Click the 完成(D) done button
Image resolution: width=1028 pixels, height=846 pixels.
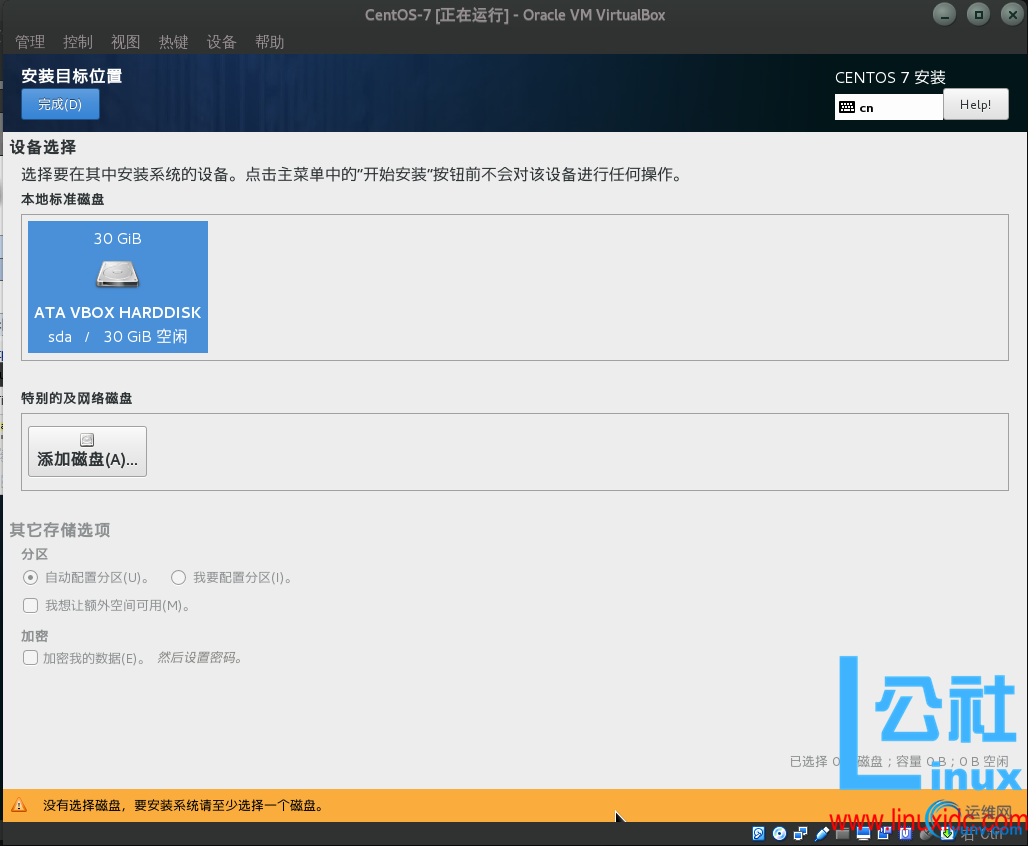pyautogui.click(x=60, y=104)
